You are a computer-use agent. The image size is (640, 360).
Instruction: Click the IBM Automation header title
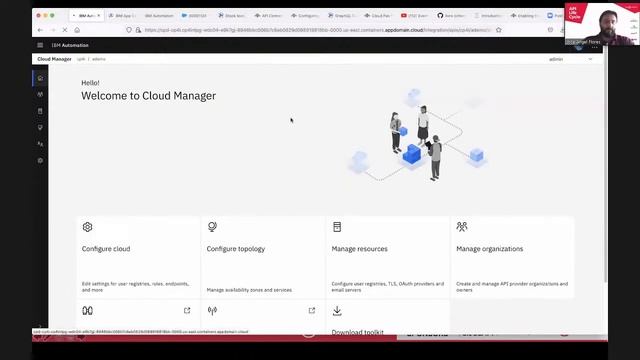[x=70, y=45]
